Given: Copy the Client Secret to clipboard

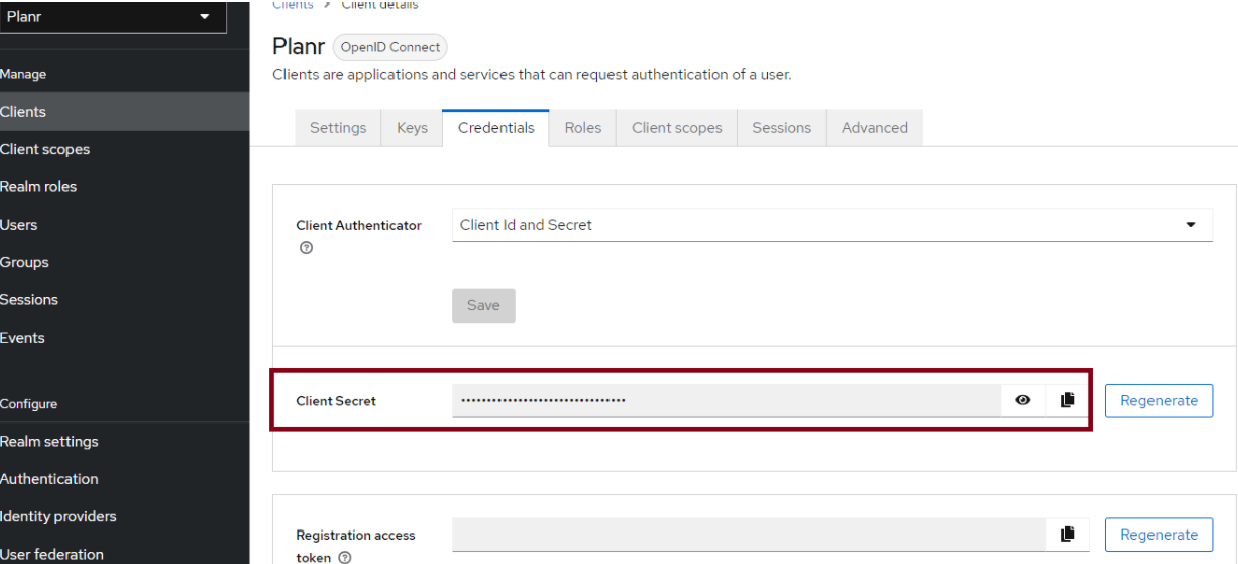Looking at the screenshot, I should tap(1067, 400).
